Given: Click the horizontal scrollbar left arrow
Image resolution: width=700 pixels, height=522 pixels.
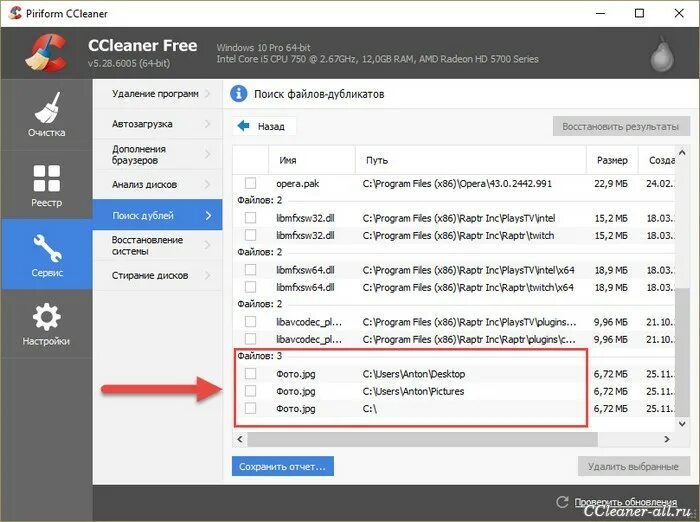Looking at the screenshot, I should point(240,439).
